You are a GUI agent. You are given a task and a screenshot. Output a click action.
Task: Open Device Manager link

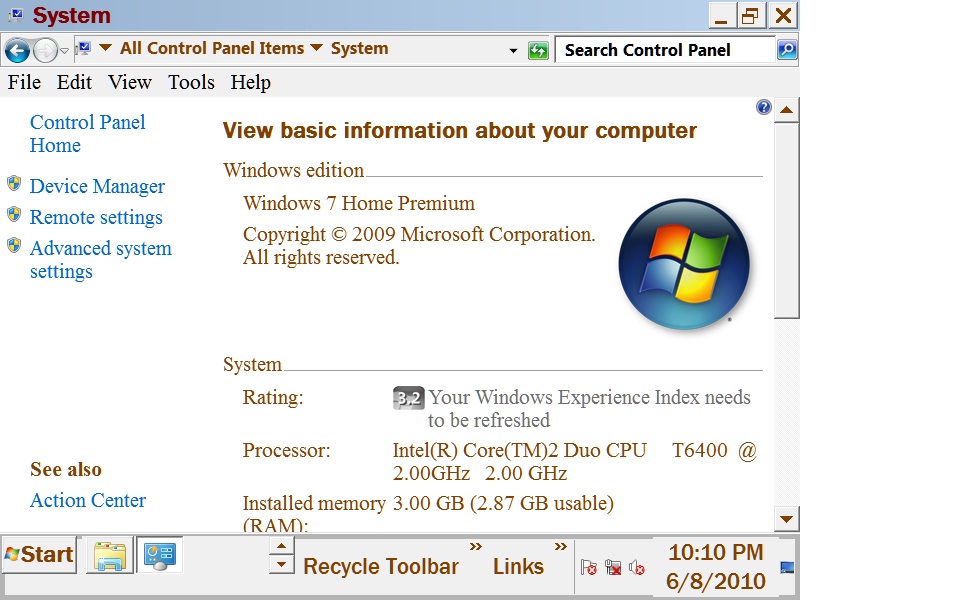[97, 186]
